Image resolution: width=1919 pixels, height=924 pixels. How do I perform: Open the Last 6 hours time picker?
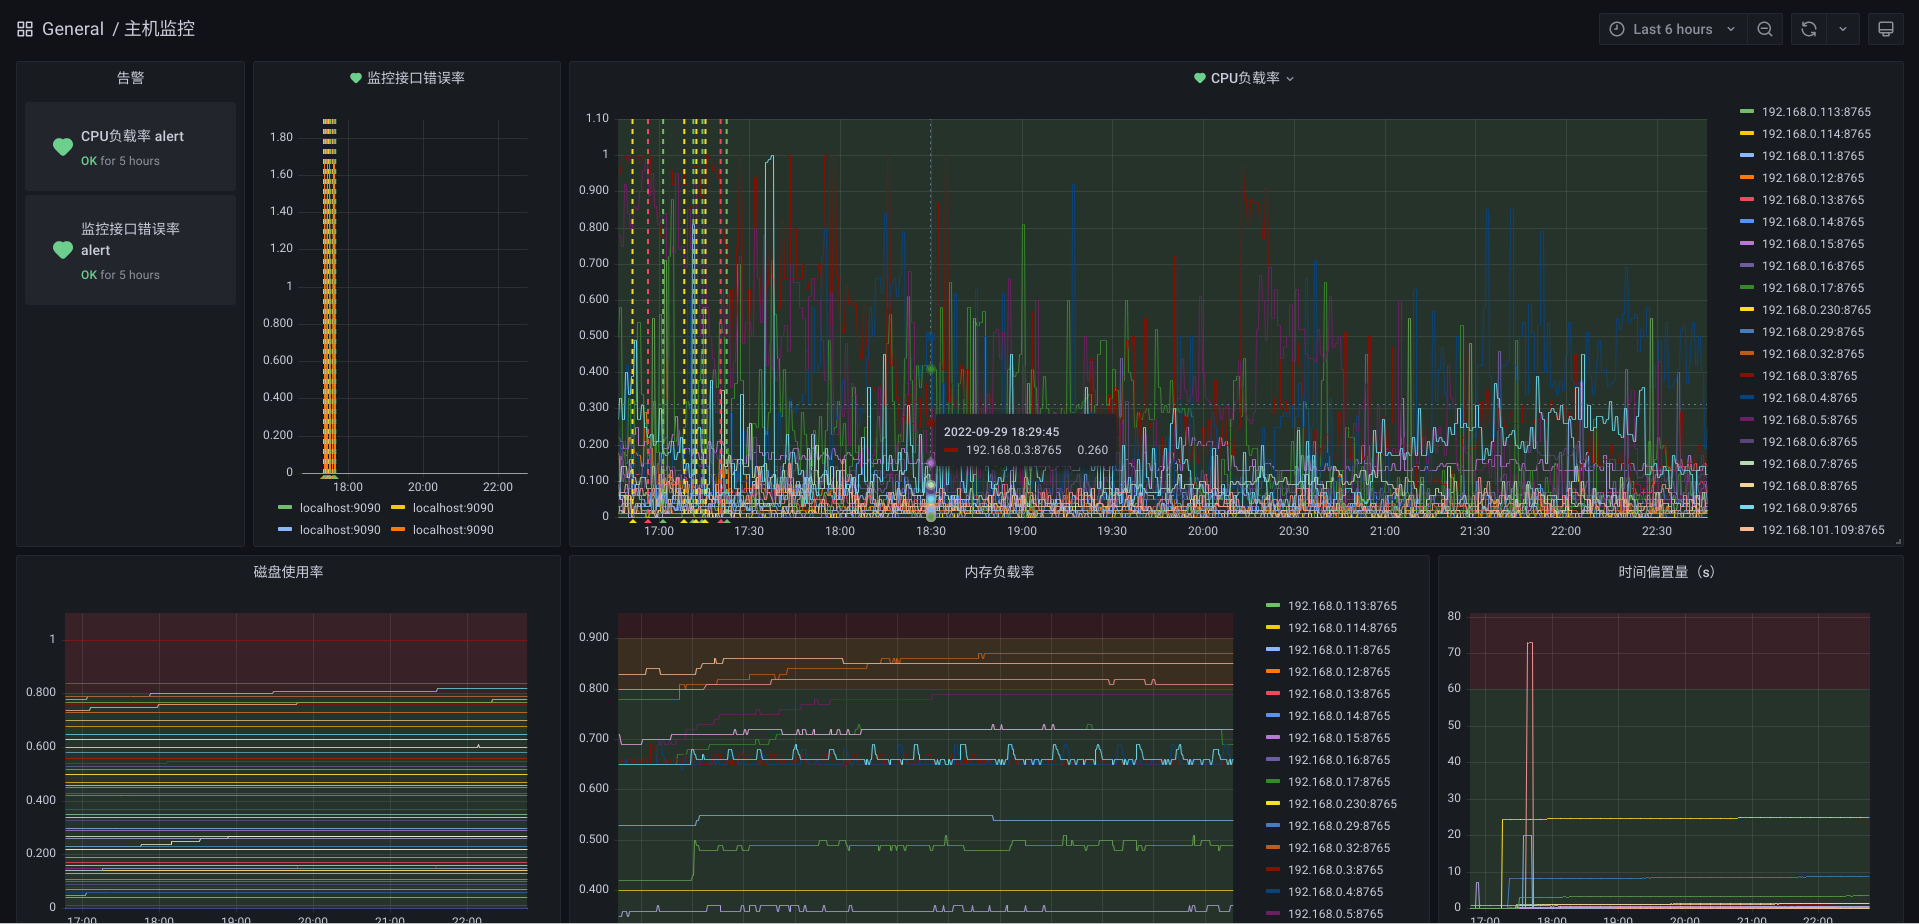point(1672,29)
